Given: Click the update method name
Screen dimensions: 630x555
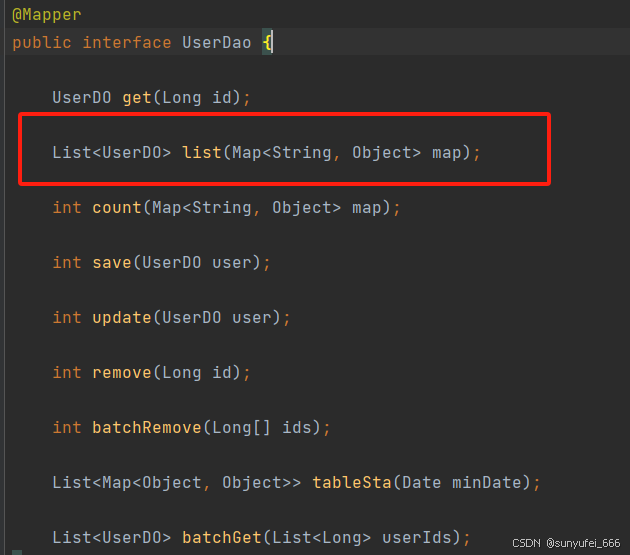Looking at the screenshot, I should (122, 318).
